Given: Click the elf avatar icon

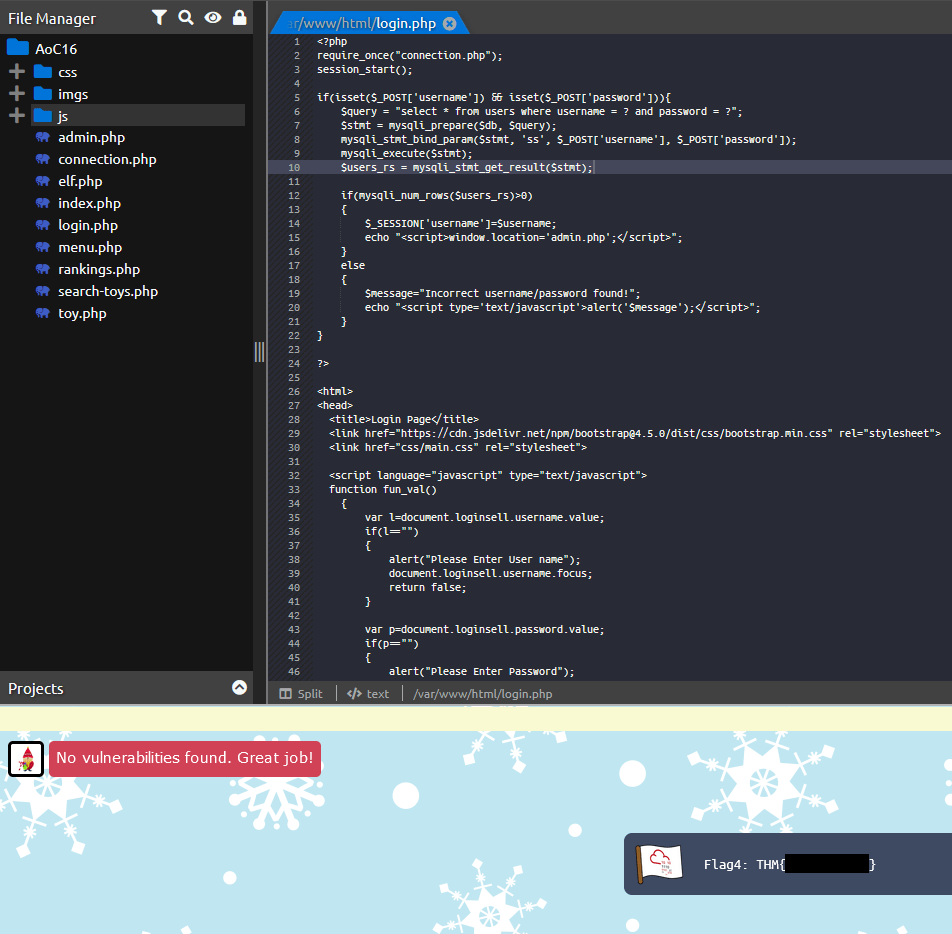Looking at the screenshot, I should (26, 759).
